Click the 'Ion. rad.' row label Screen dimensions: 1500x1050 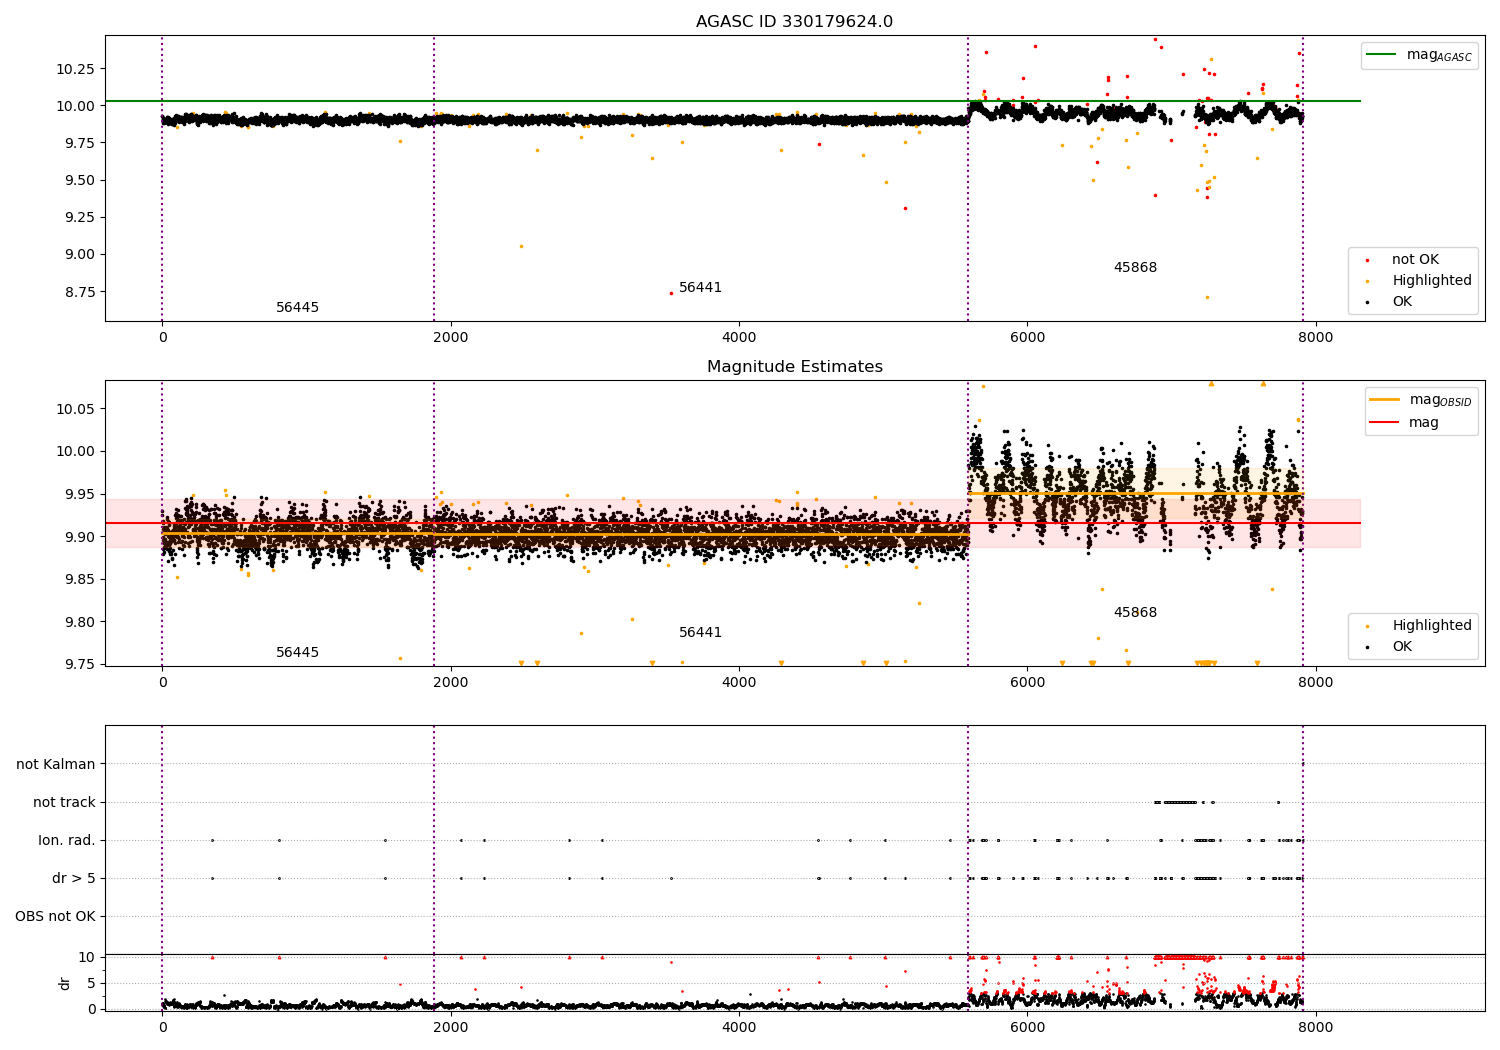[x=67, y=840]
